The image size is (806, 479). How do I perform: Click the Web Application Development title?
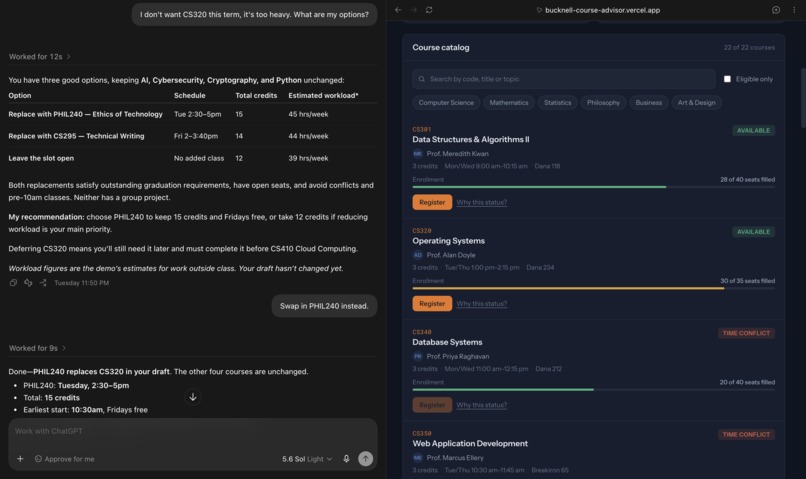[470, 443]
